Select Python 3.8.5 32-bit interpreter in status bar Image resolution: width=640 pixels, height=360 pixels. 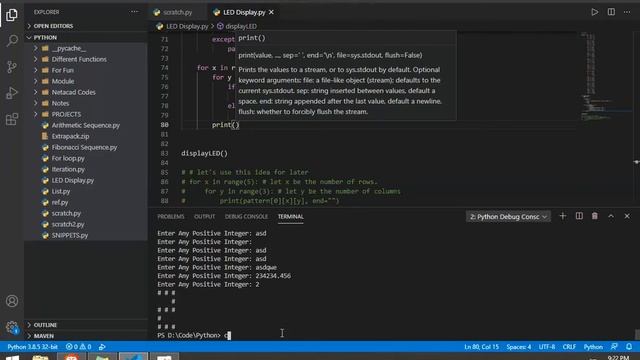point(33,347)
